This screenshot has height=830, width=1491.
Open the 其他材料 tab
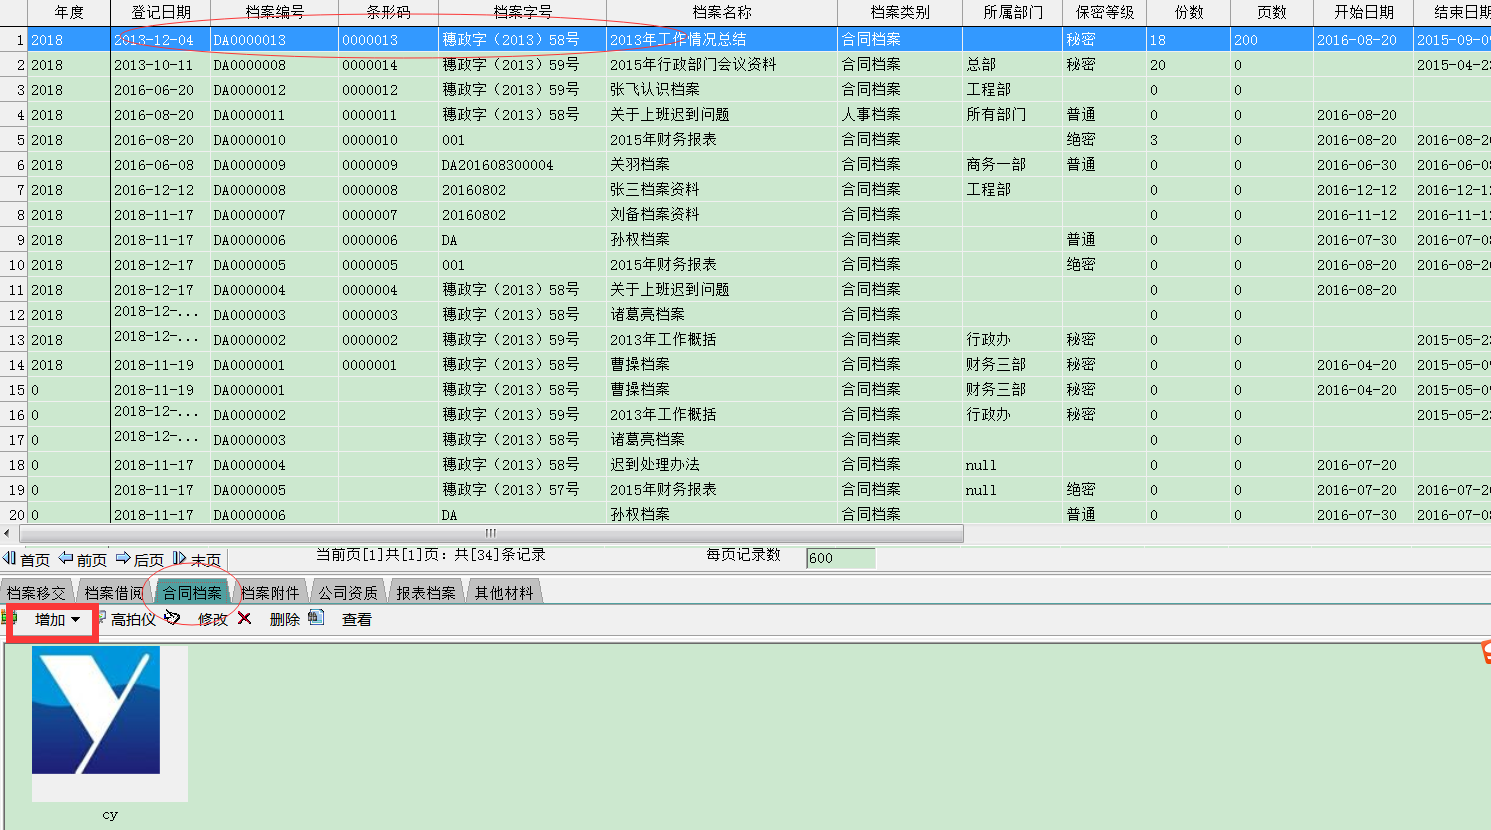click(504, 593)
